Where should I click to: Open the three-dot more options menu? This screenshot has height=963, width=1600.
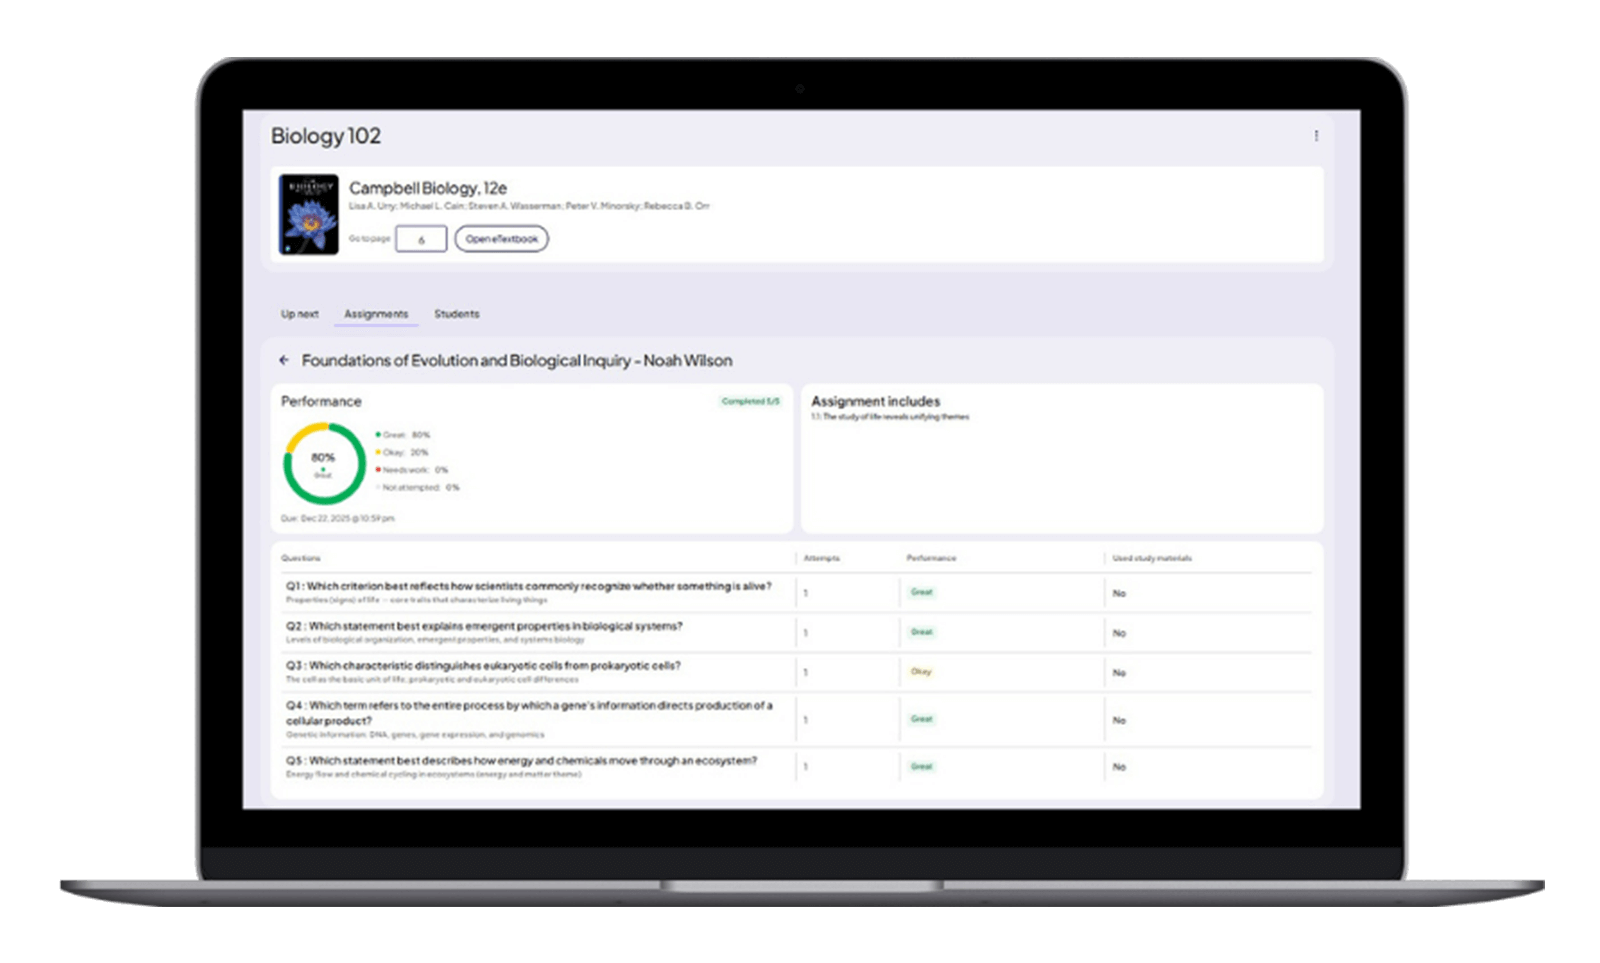tap(1315, 136)
